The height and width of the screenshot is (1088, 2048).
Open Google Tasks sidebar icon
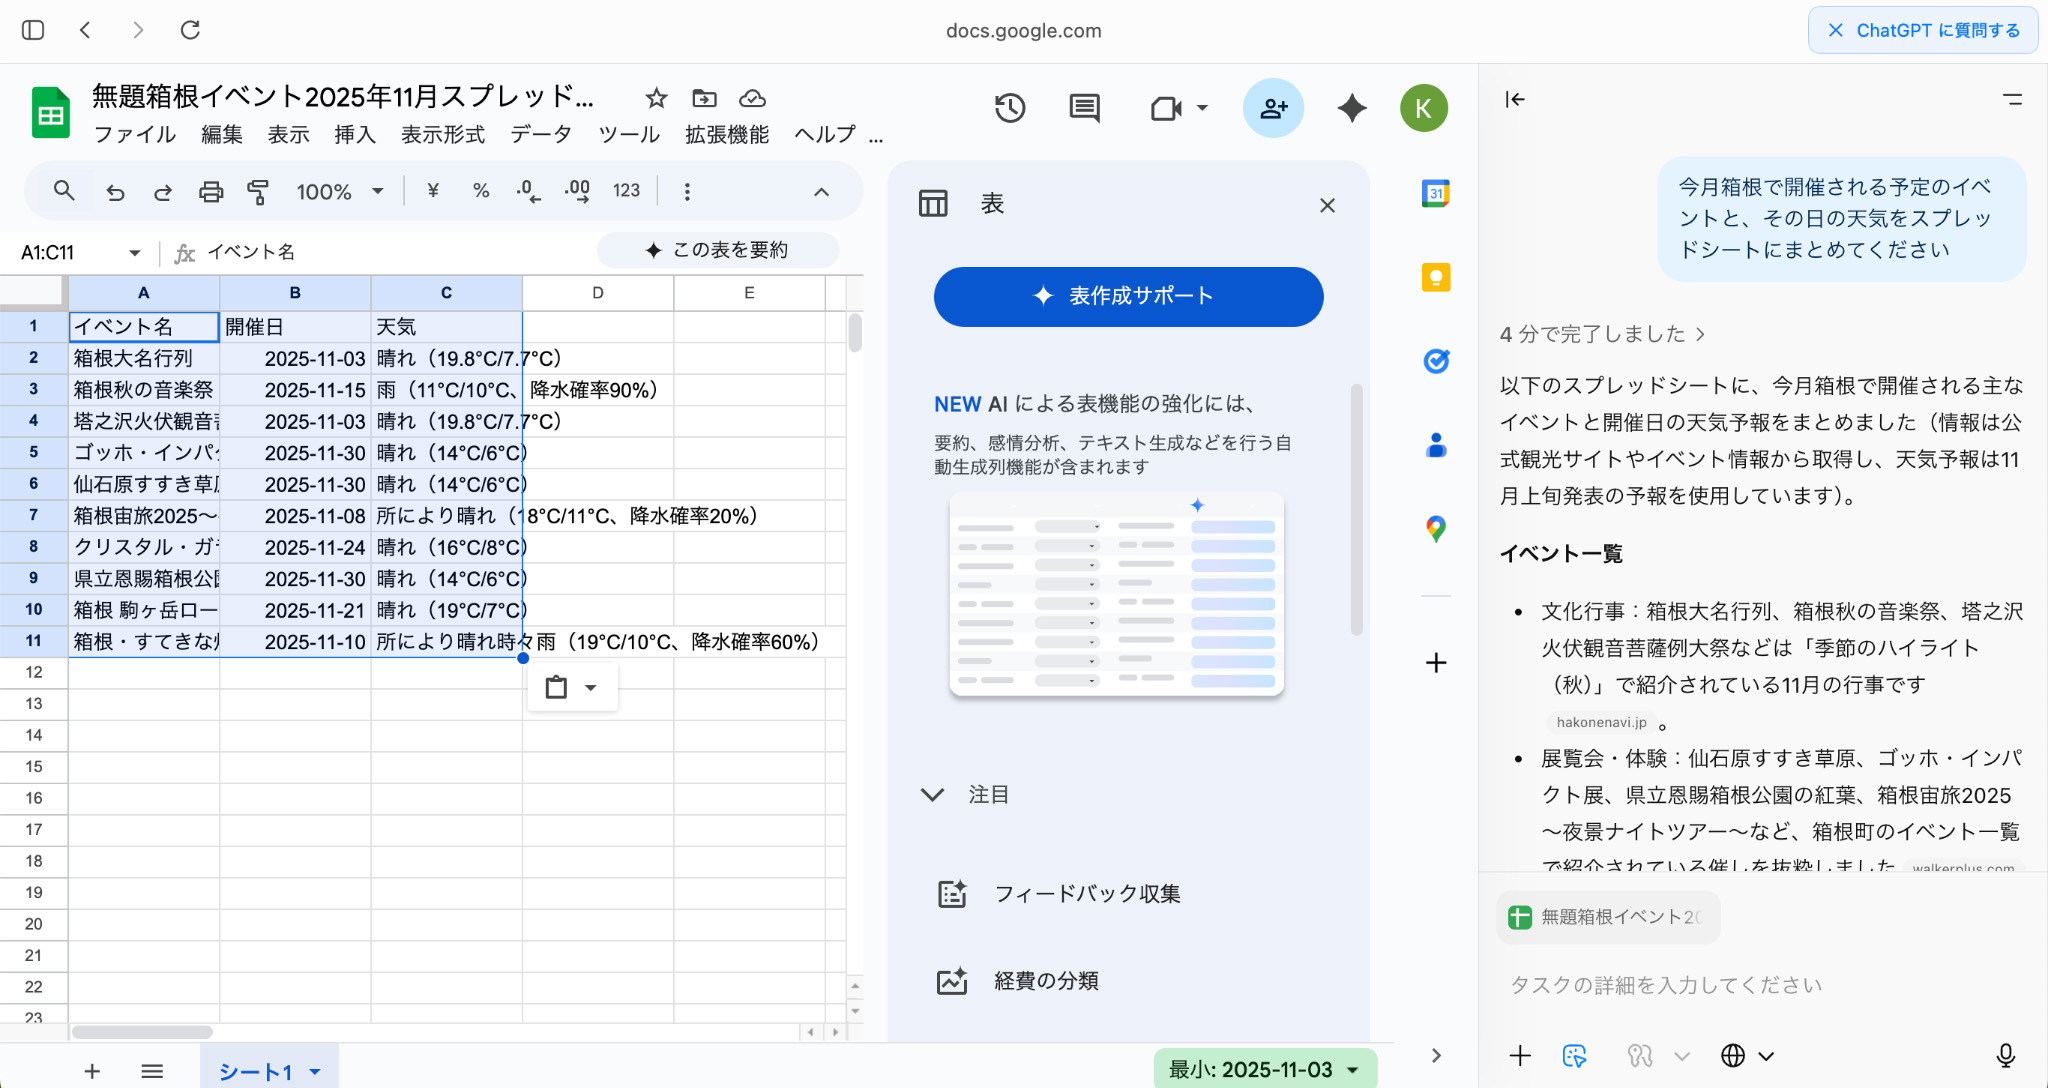point(1436,361)
